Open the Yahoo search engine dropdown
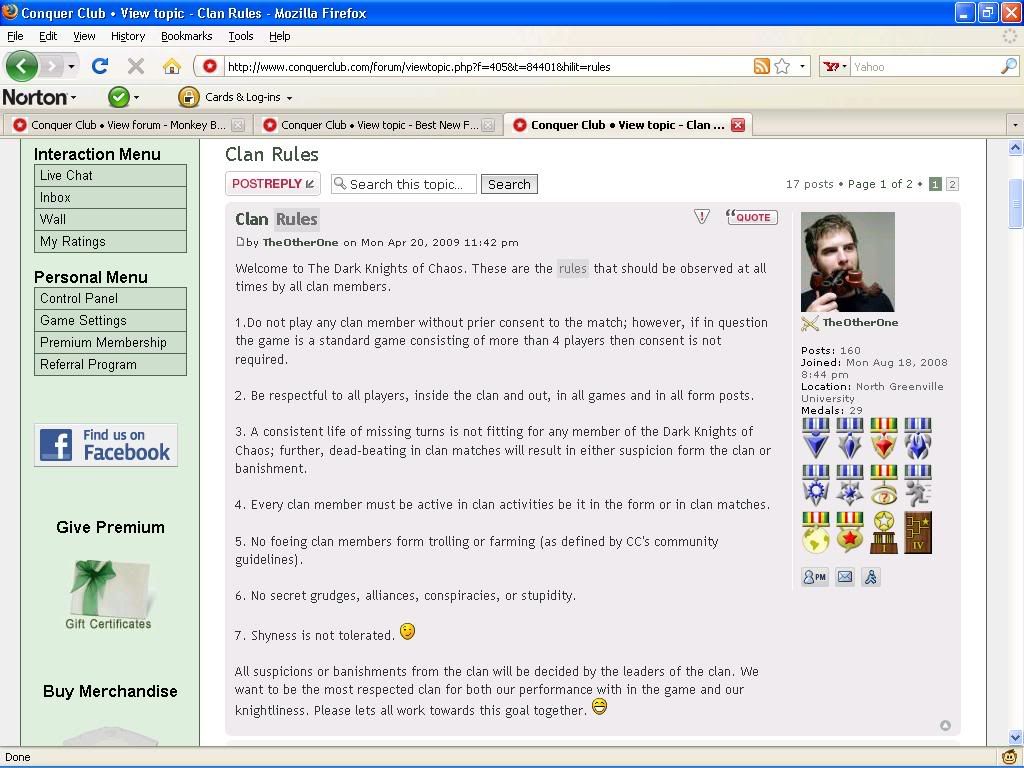 834,67
